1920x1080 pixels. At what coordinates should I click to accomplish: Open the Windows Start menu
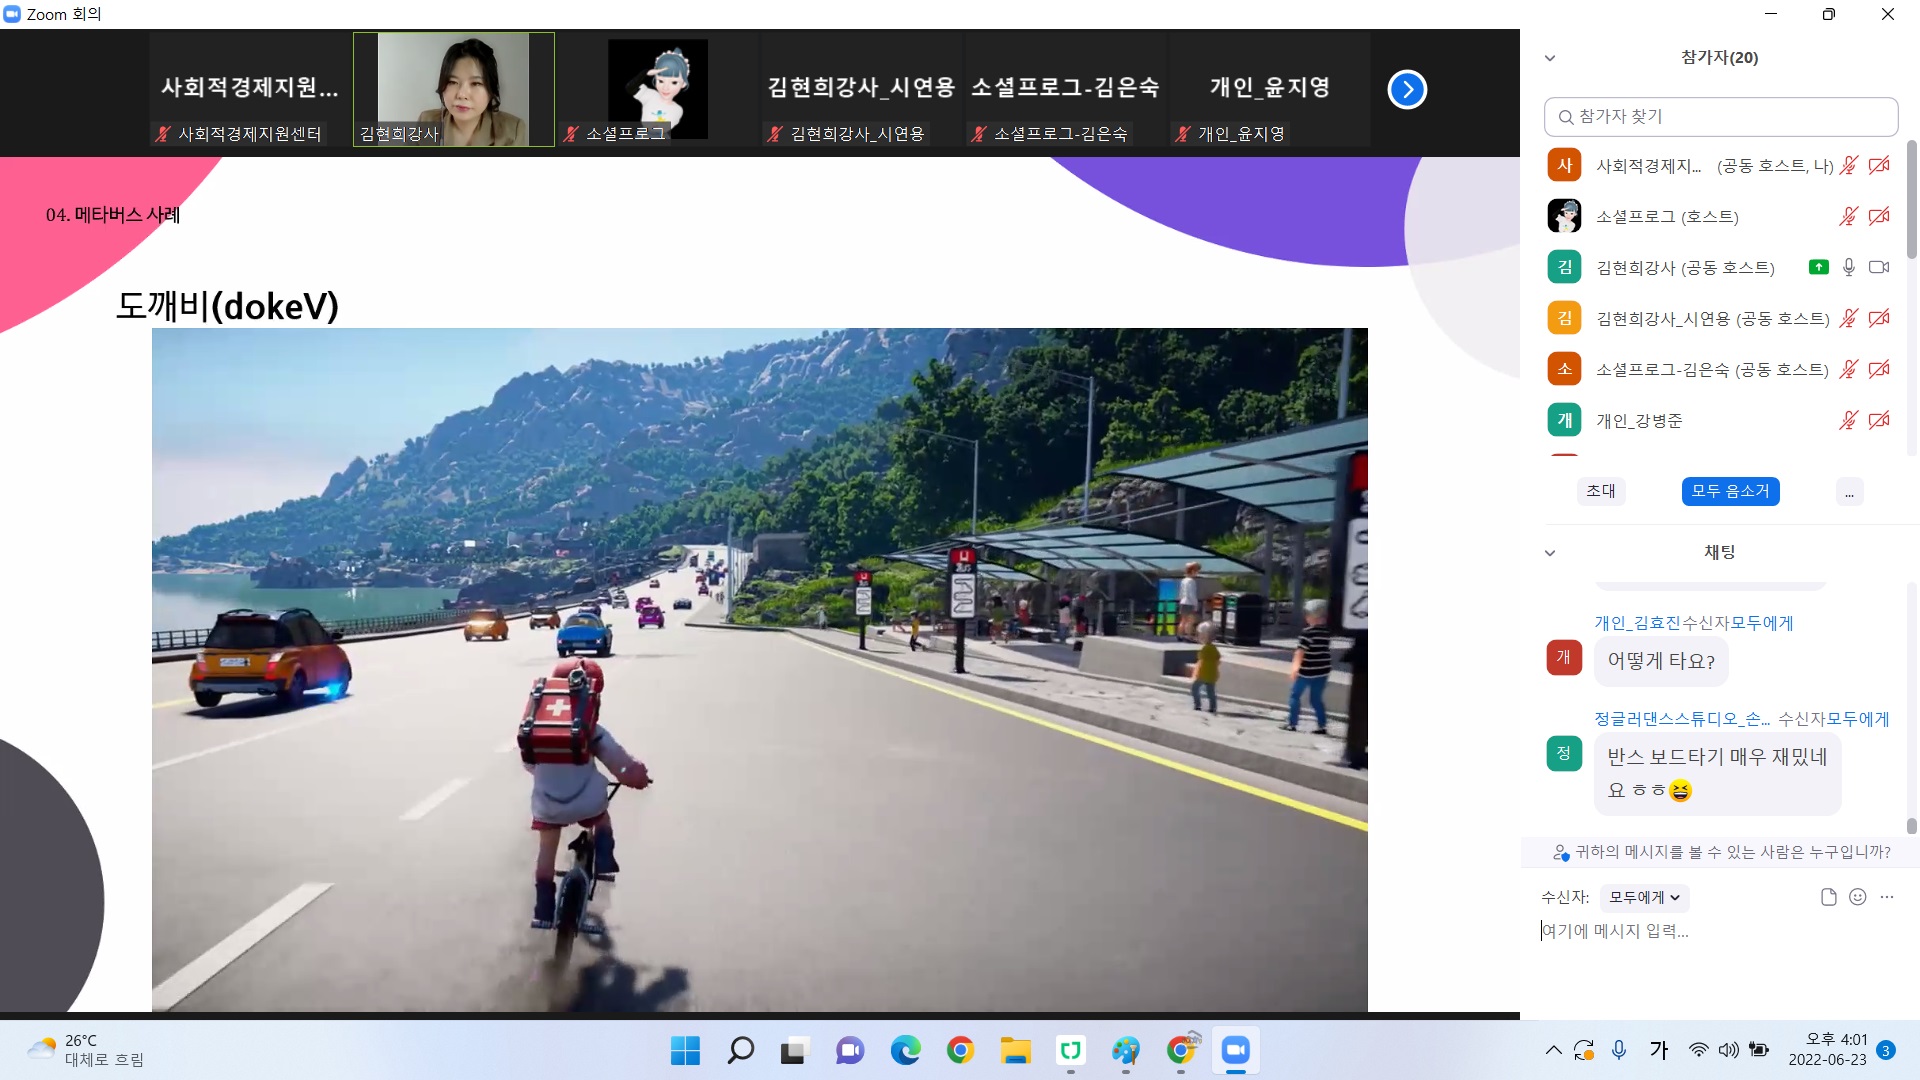click(685, 1051)
